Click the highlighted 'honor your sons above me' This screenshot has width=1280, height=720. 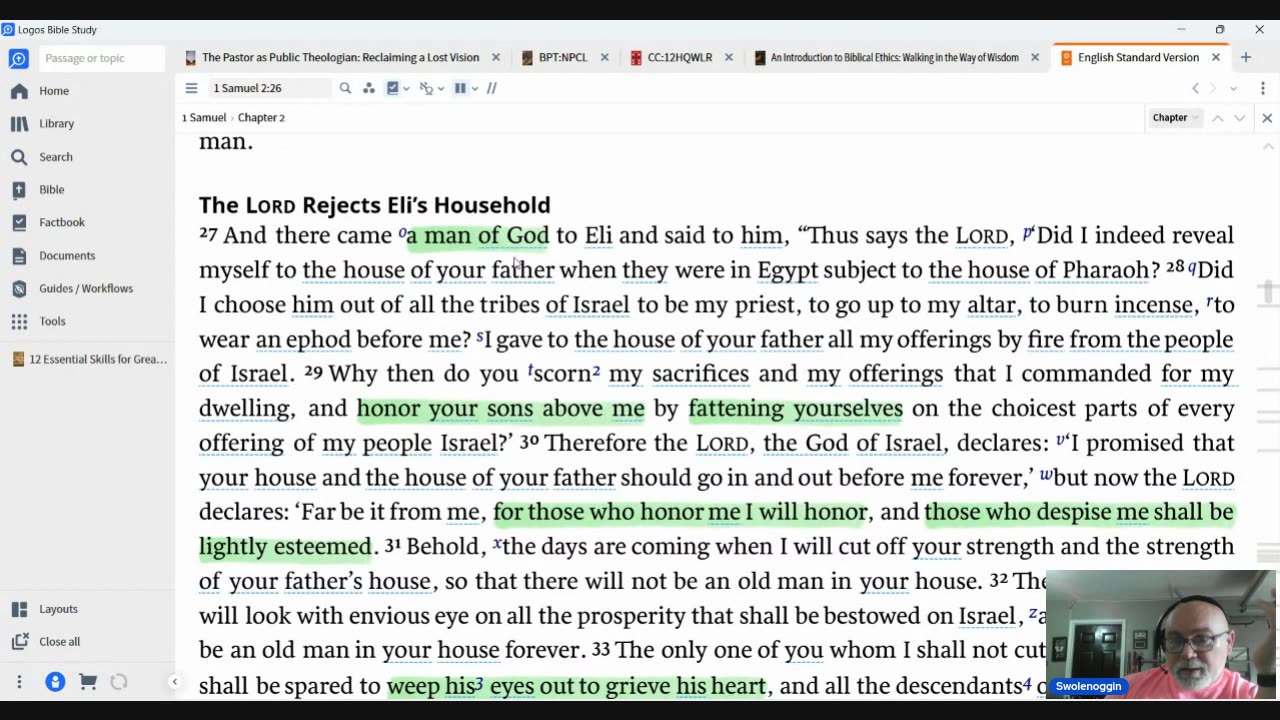tap(500, 409)
